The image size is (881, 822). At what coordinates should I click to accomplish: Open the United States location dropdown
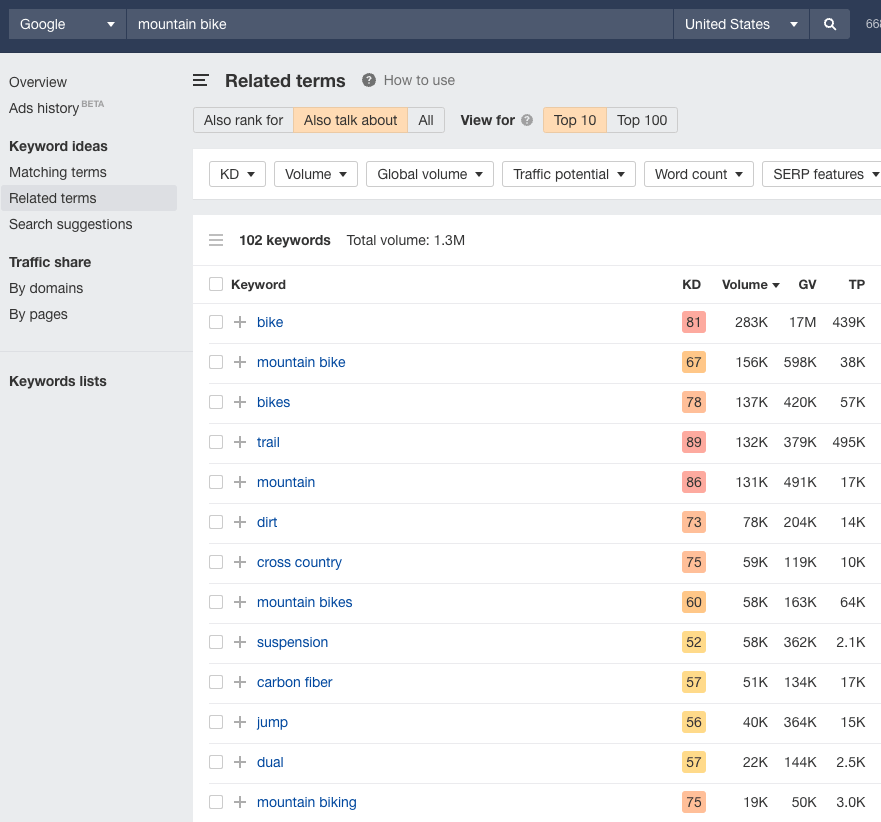[740, 22]
